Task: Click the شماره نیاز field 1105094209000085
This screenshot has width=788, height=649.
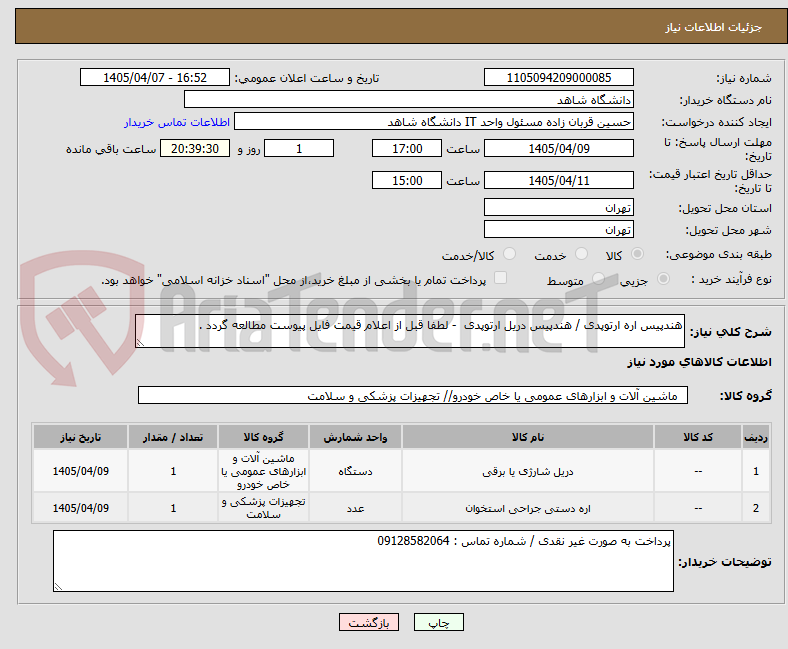Action: (558, 77)
